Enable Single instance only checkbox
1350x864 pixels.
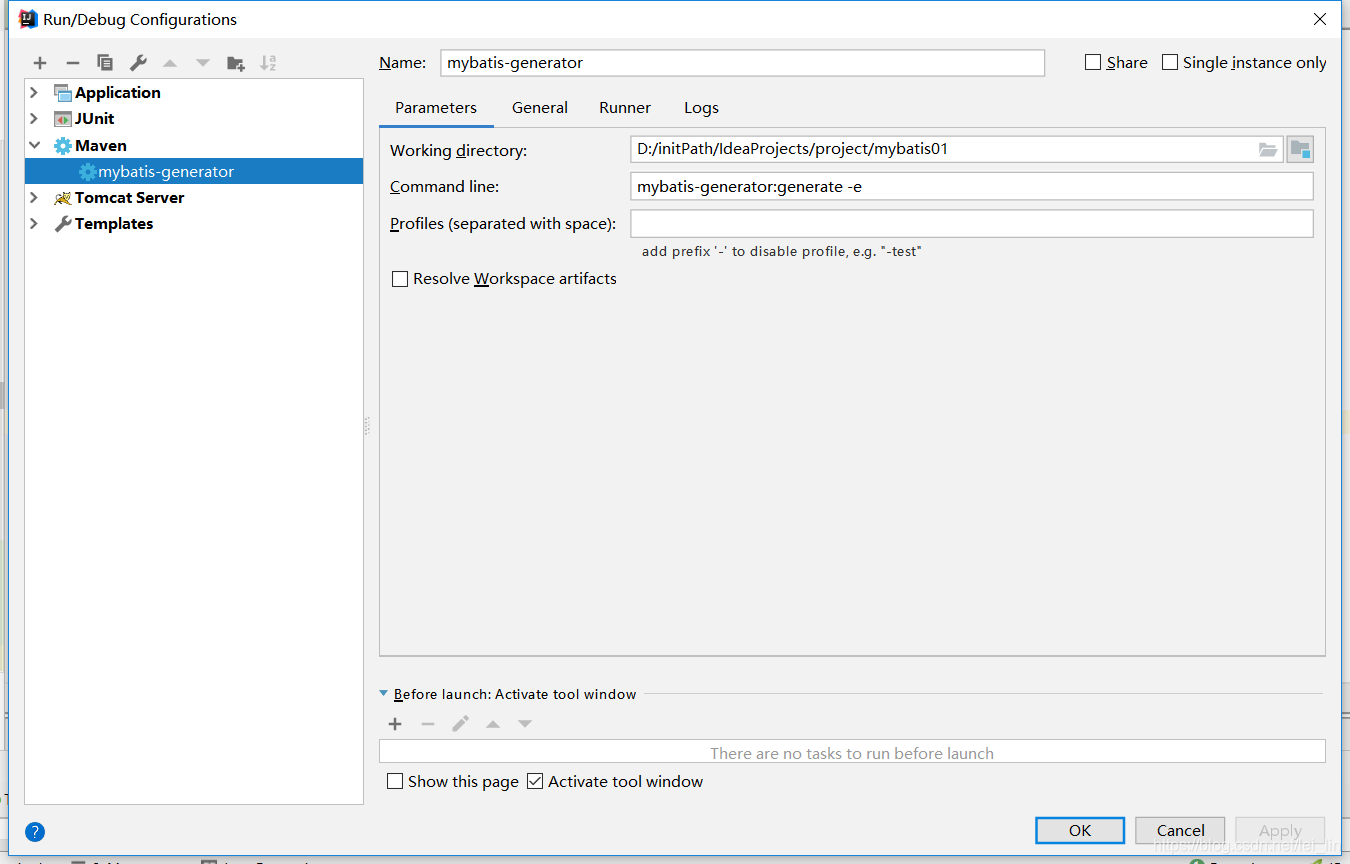(1170, 62)
